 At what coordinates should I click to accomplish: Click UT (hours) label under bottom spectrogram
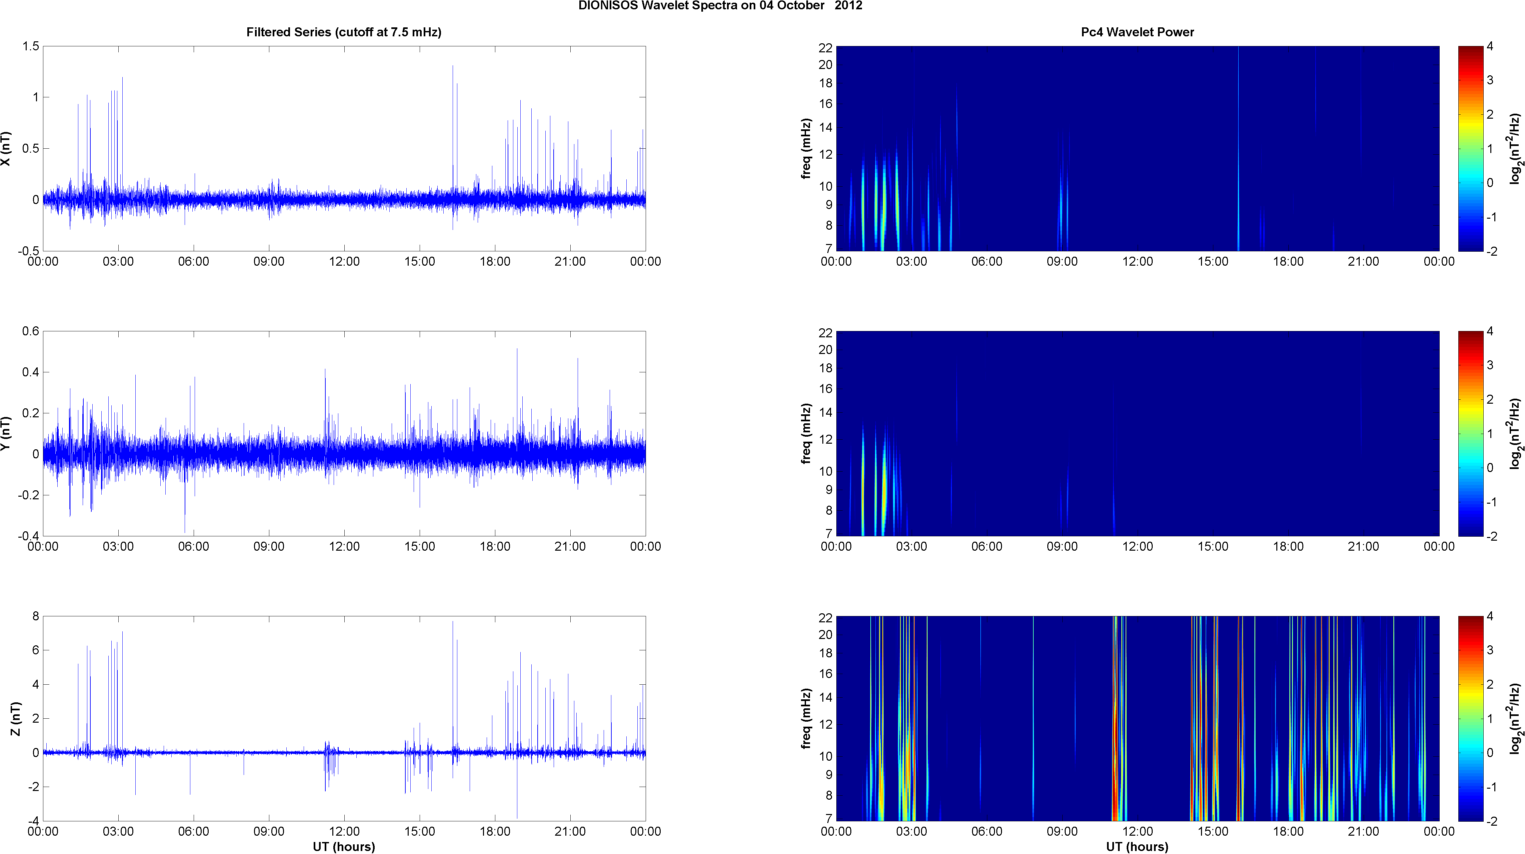1137,847
